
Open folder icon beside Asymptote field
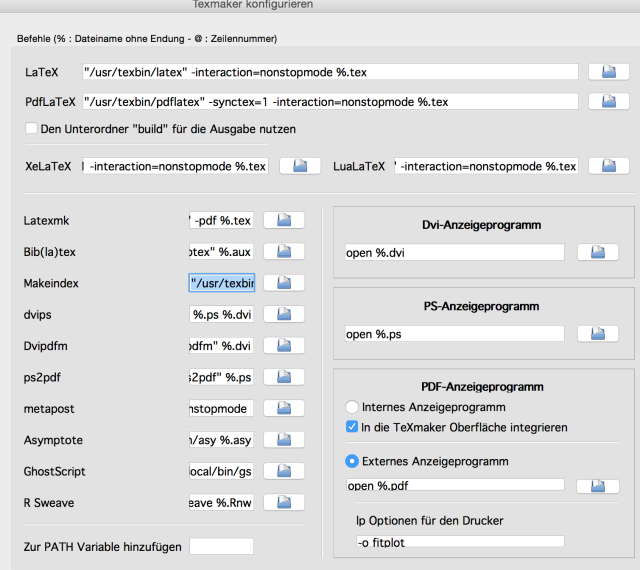(284, 439)
